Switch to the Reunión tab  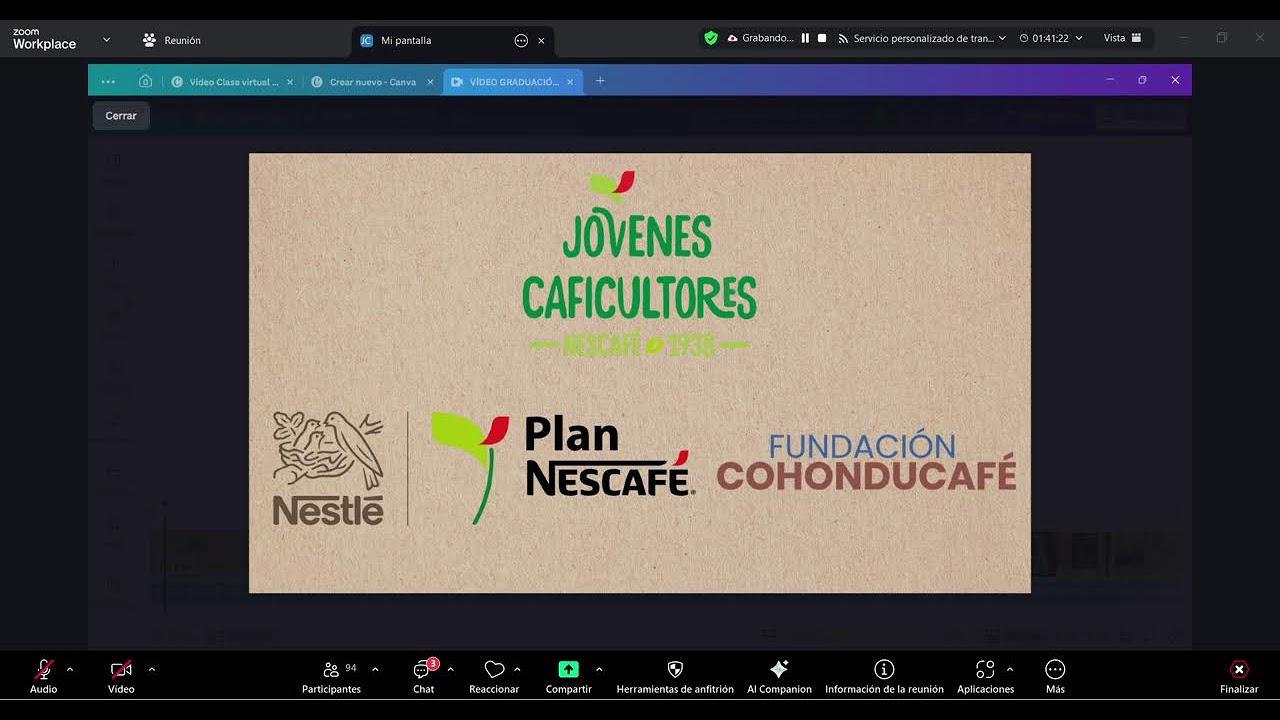pyautogui.click(x=172, y=40)
